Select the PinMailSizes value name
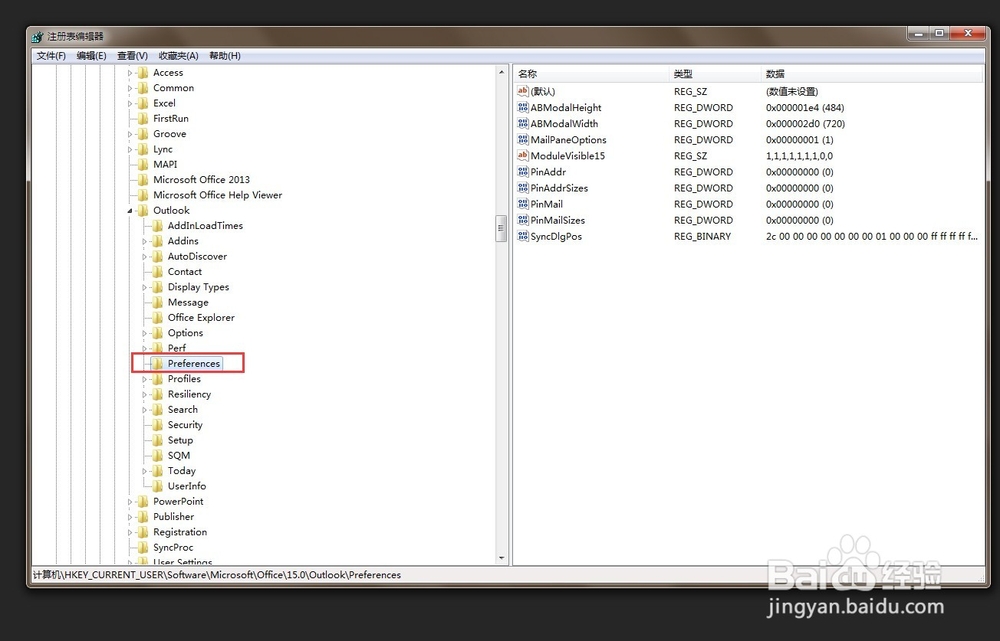This screenshot has height=641, width=1000. (557, 220)
